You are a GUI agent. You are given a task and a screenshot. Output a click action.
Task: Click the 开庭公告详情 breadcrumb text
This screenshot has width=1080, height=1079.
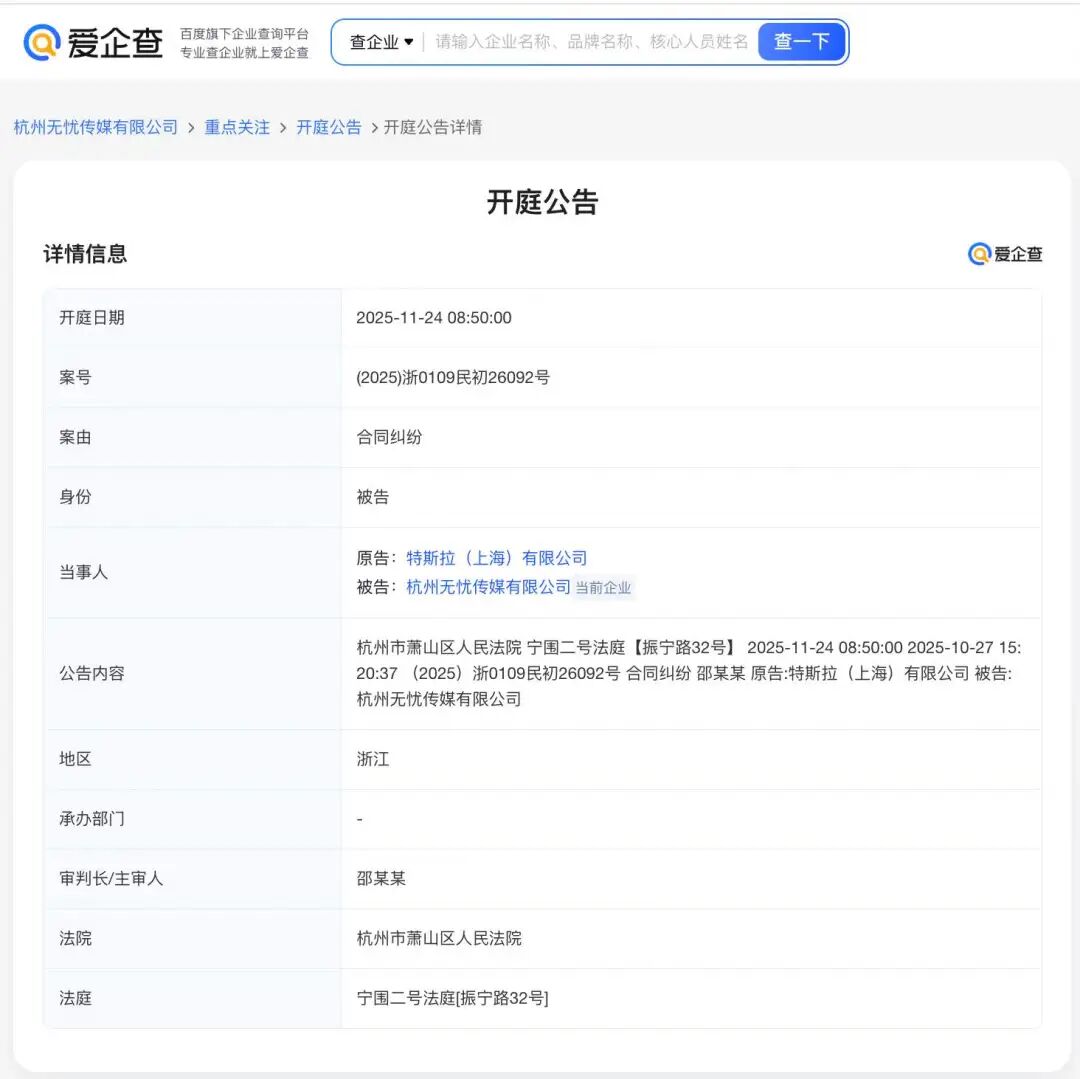point(433,128)
